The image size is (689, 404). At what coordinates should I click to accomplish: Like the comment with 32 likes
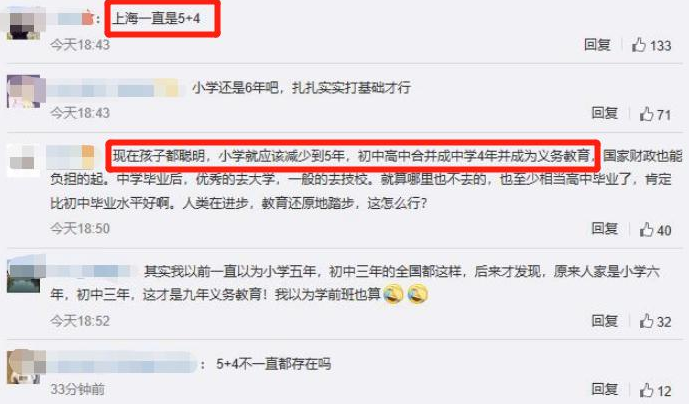tap(655, 321)
